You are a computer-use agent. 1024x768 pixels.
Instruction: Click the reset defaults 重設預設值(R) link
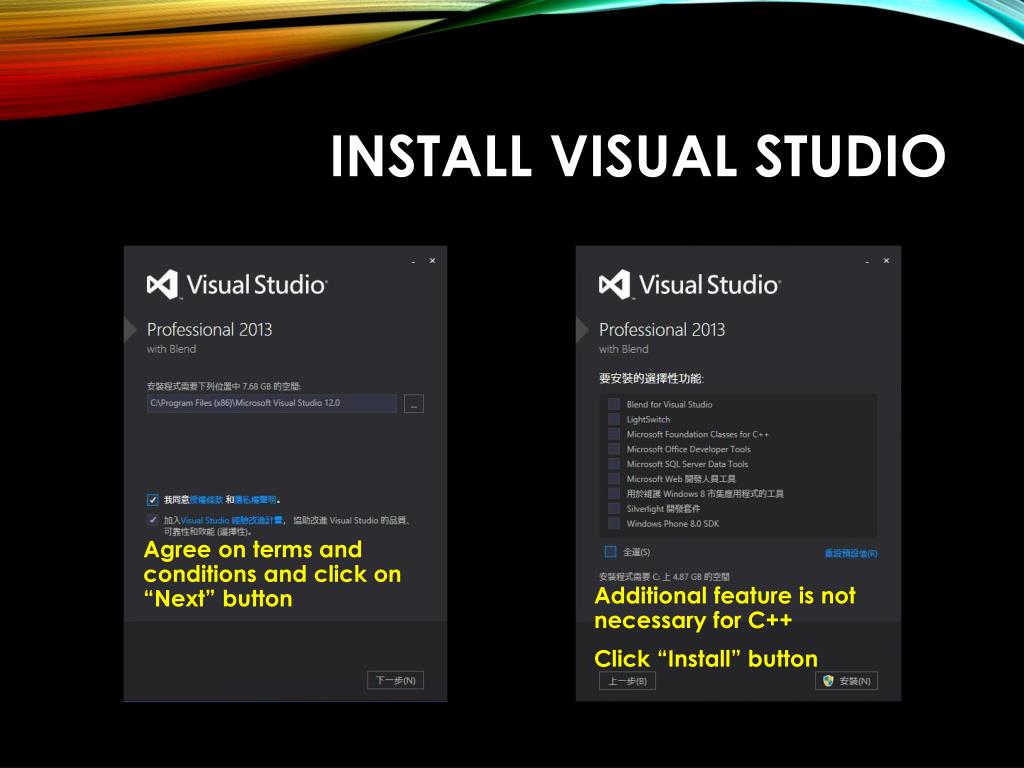pos(851,554)
